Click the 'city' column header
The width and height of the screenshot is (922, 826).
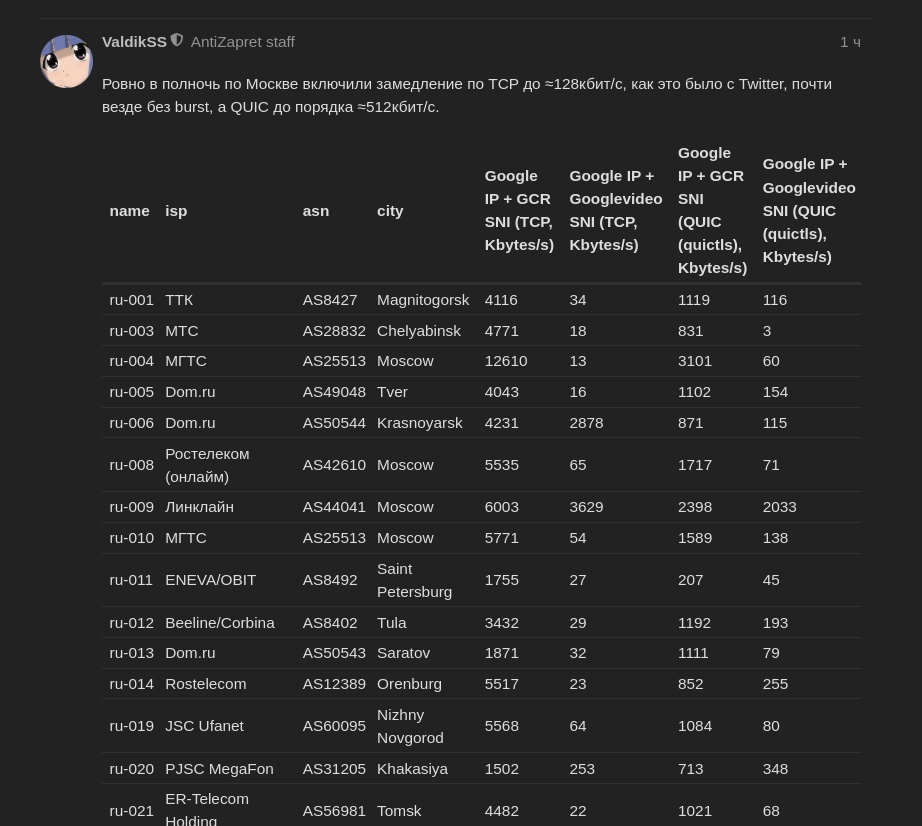click(390, 210)
